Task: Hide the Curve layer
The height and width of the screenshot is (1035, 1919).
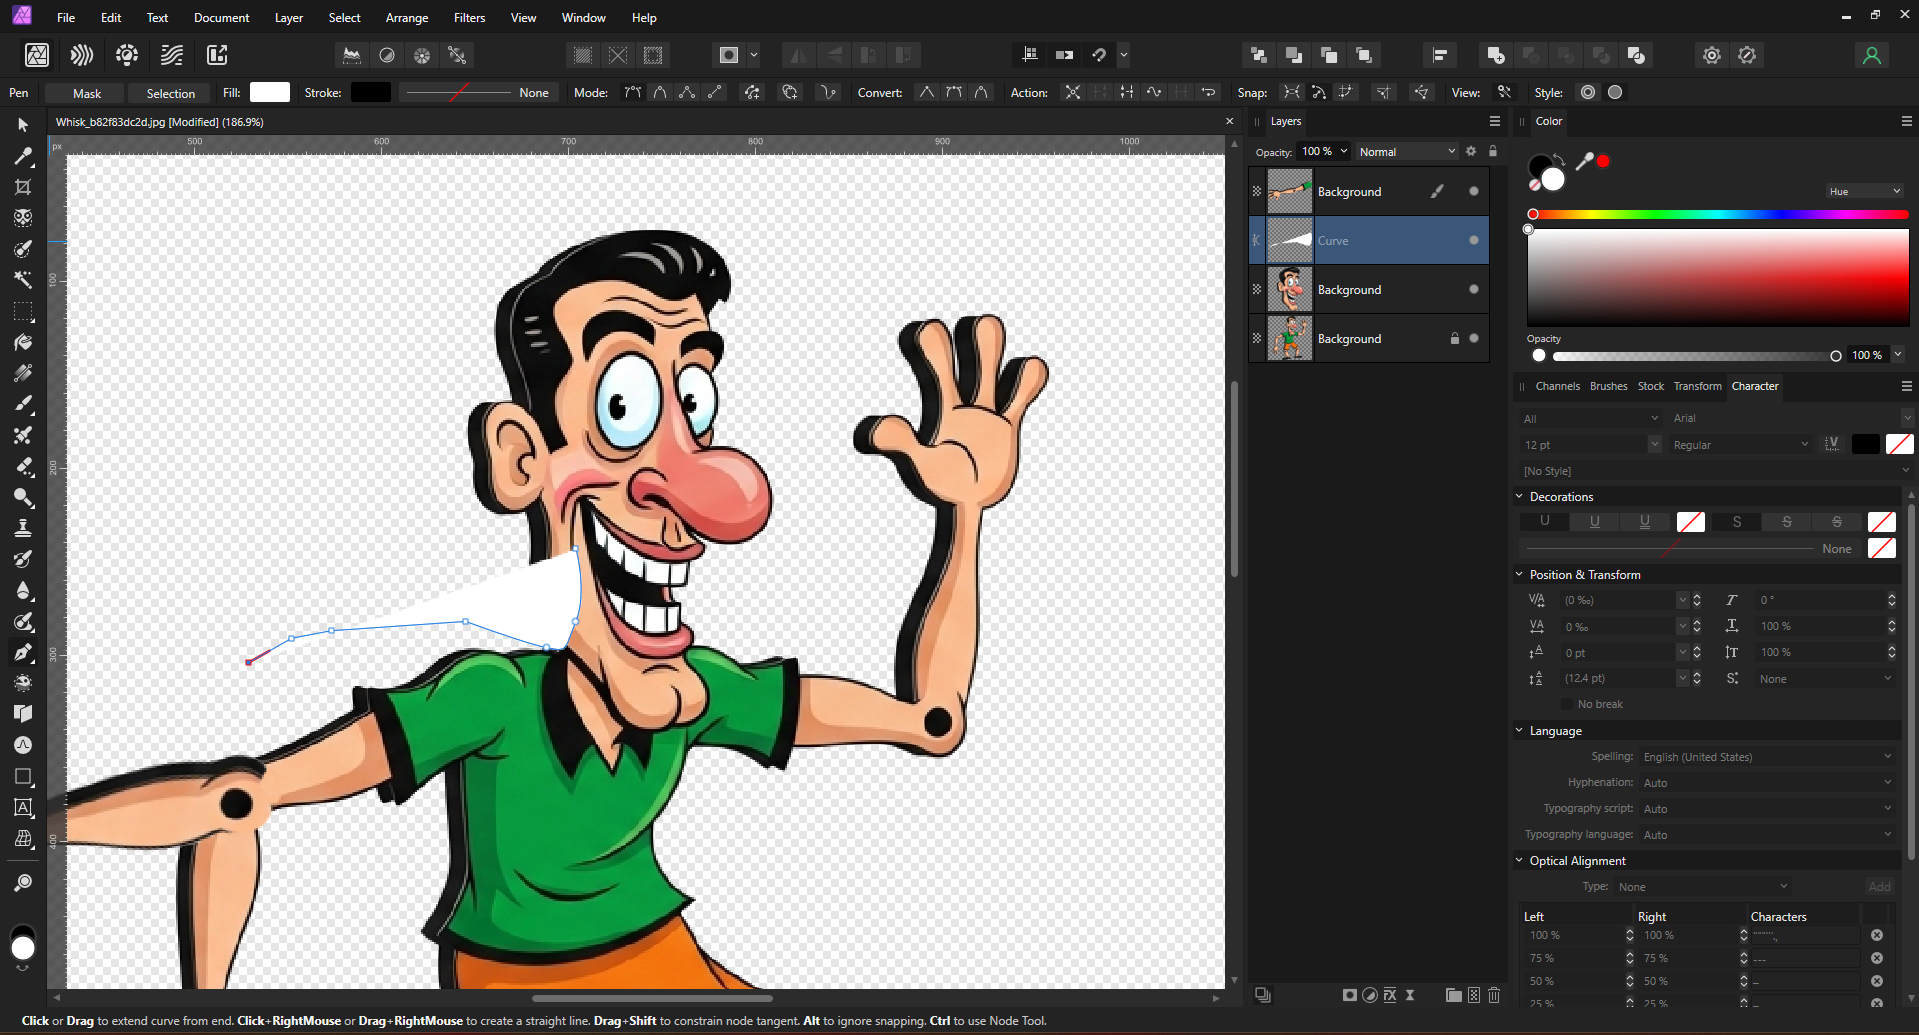Action: [1473, 240]
